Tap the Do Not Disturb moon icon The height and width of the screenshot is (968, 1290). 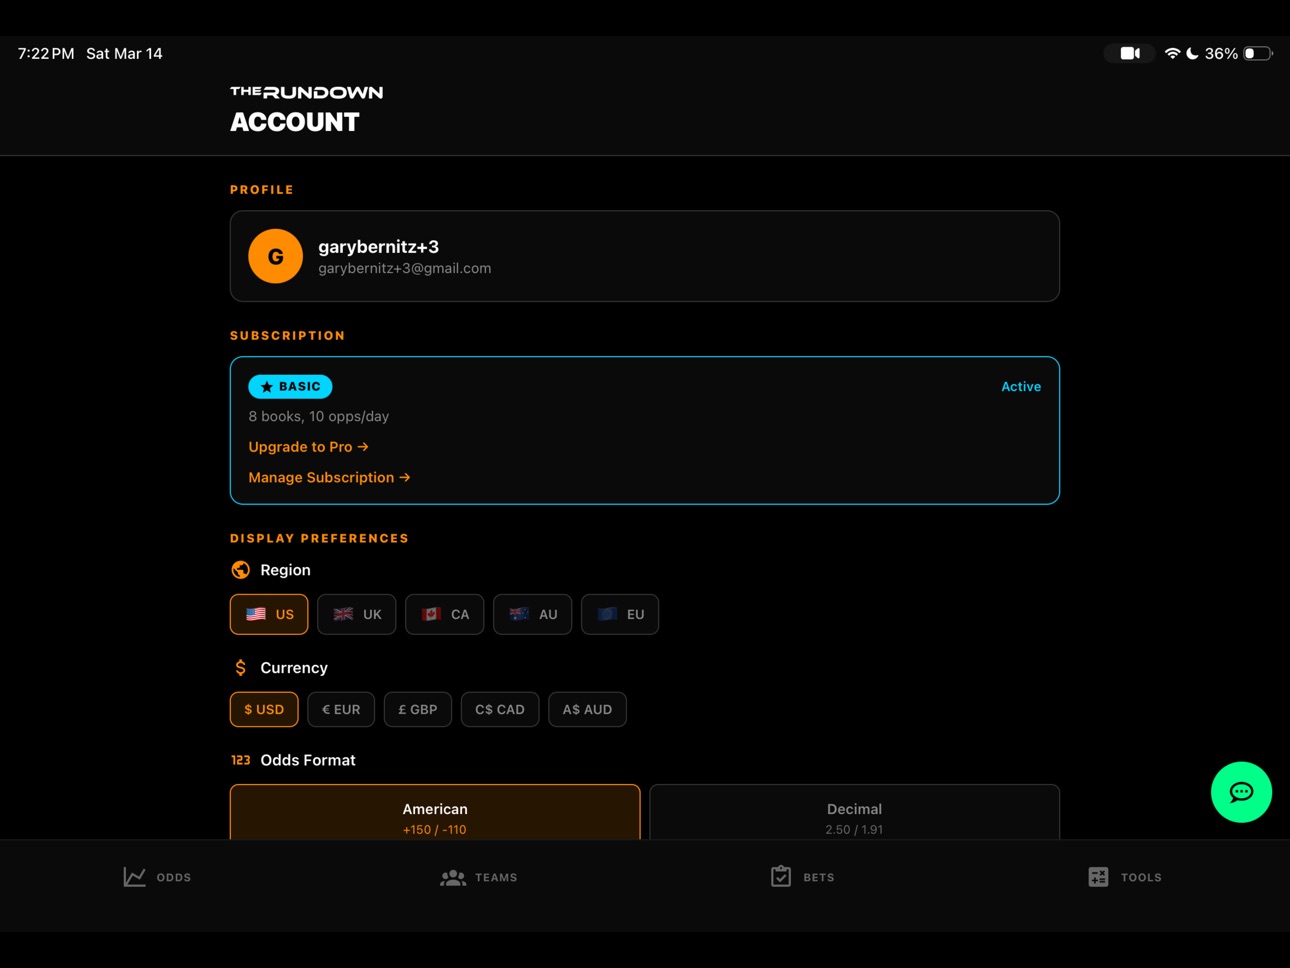1192,54
